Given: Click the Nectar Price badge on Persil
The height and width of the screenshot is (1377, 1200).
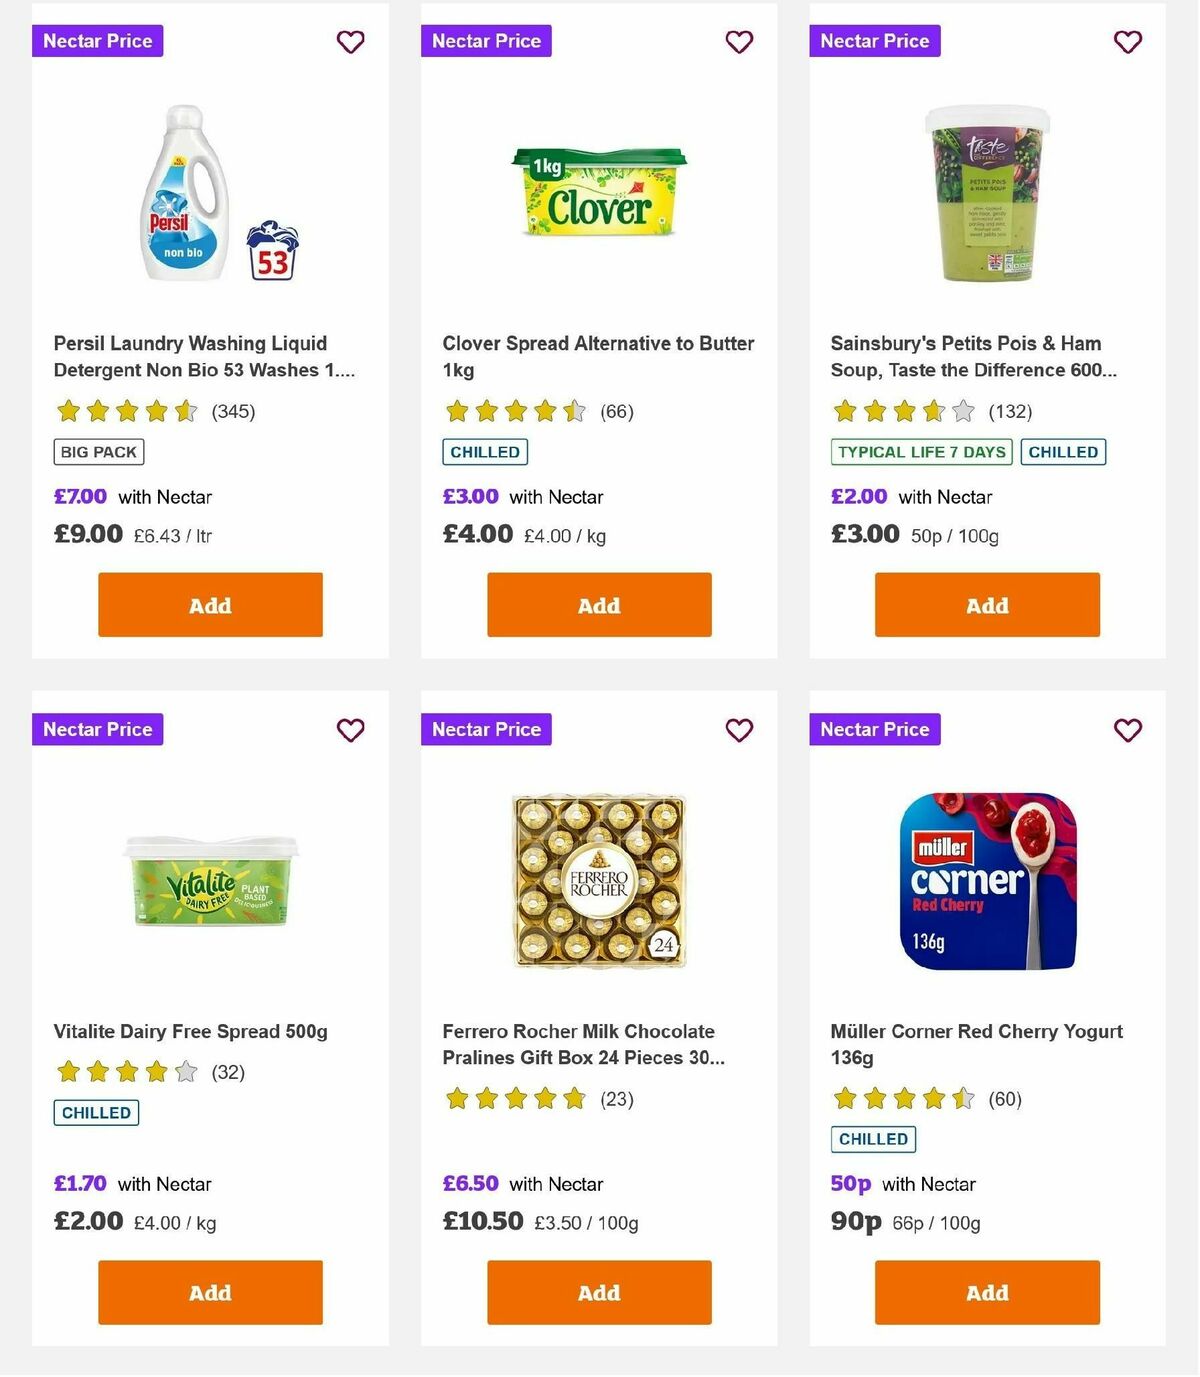Looking at the screenshot, I should point(97,41).
